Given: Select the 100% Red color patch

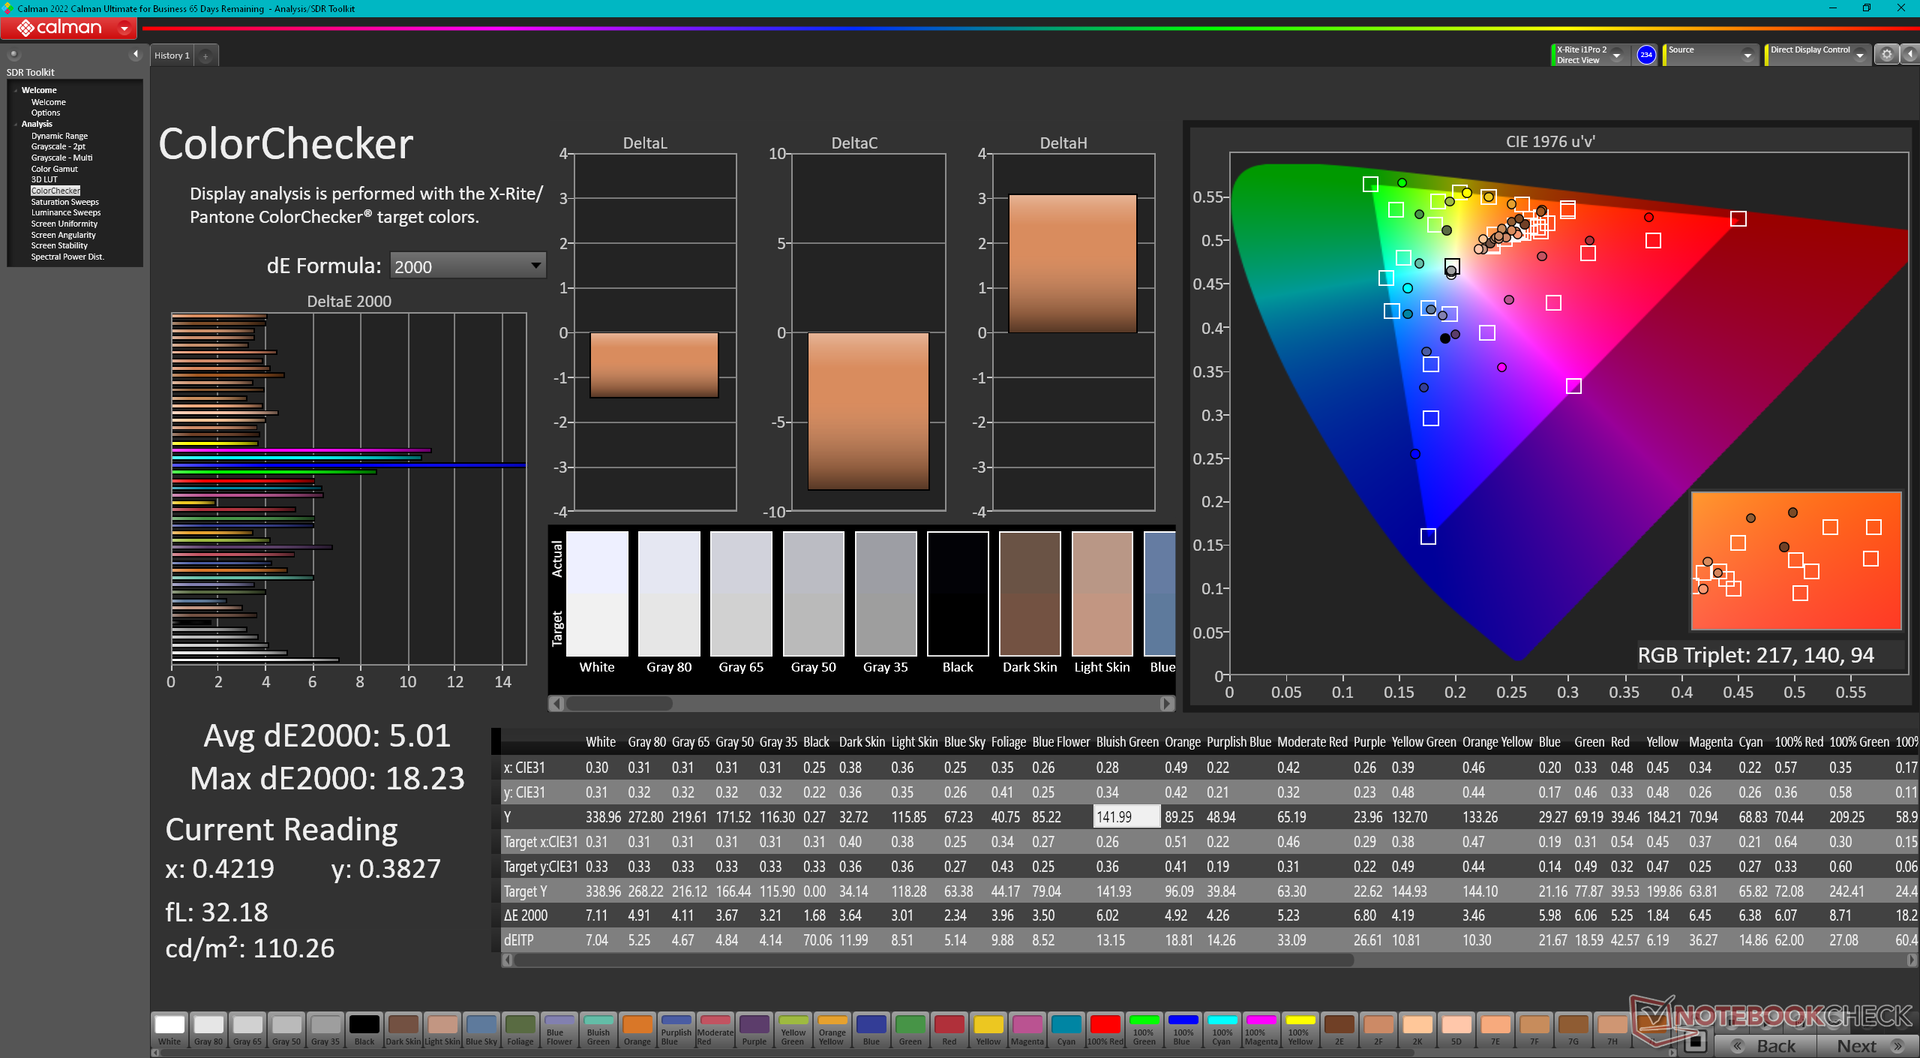Looking at the screenshot, I should (1105, 1030).
